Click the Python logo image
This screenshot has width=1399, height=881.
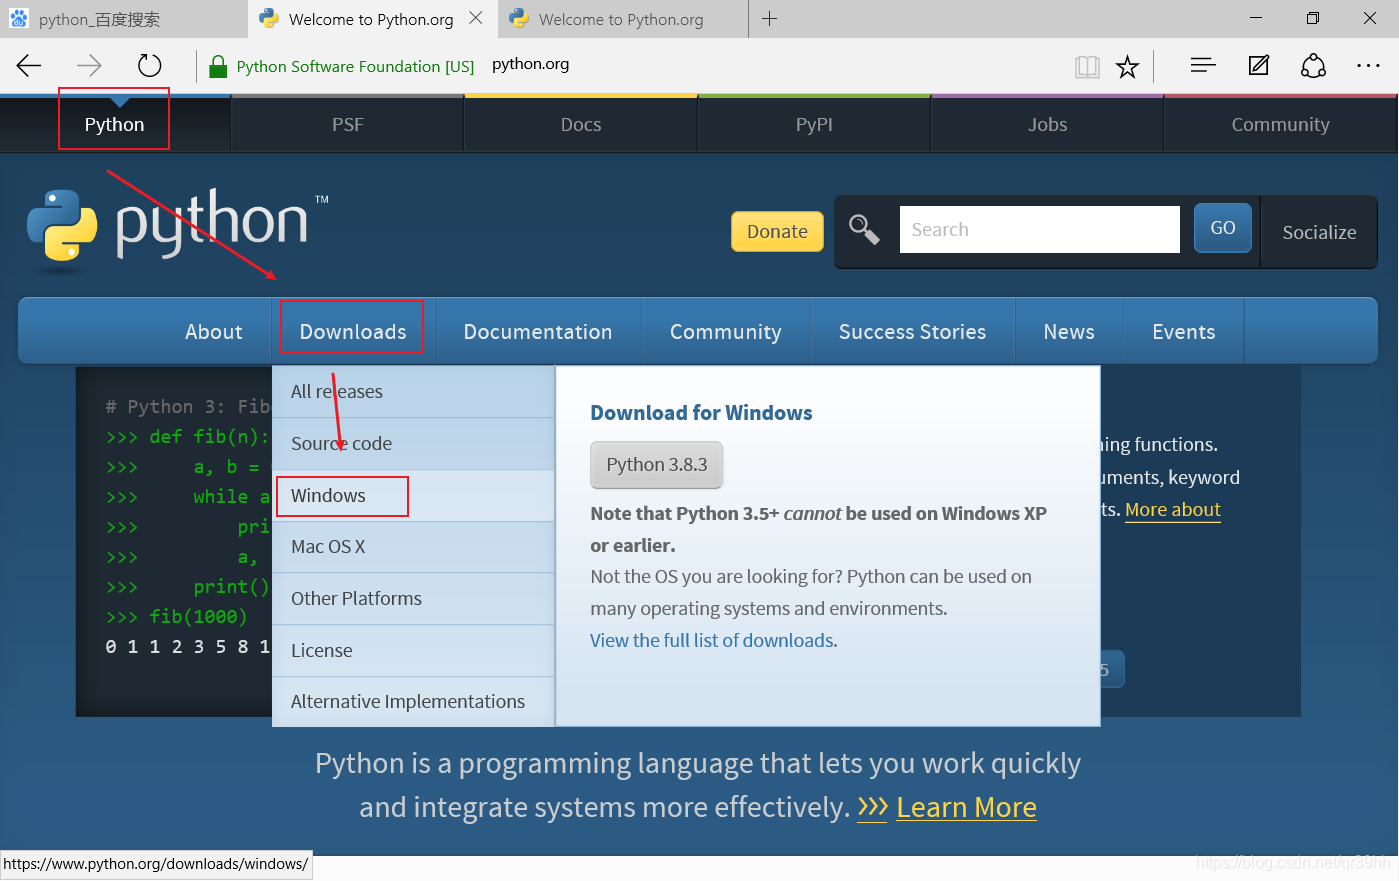pos(178,231)
